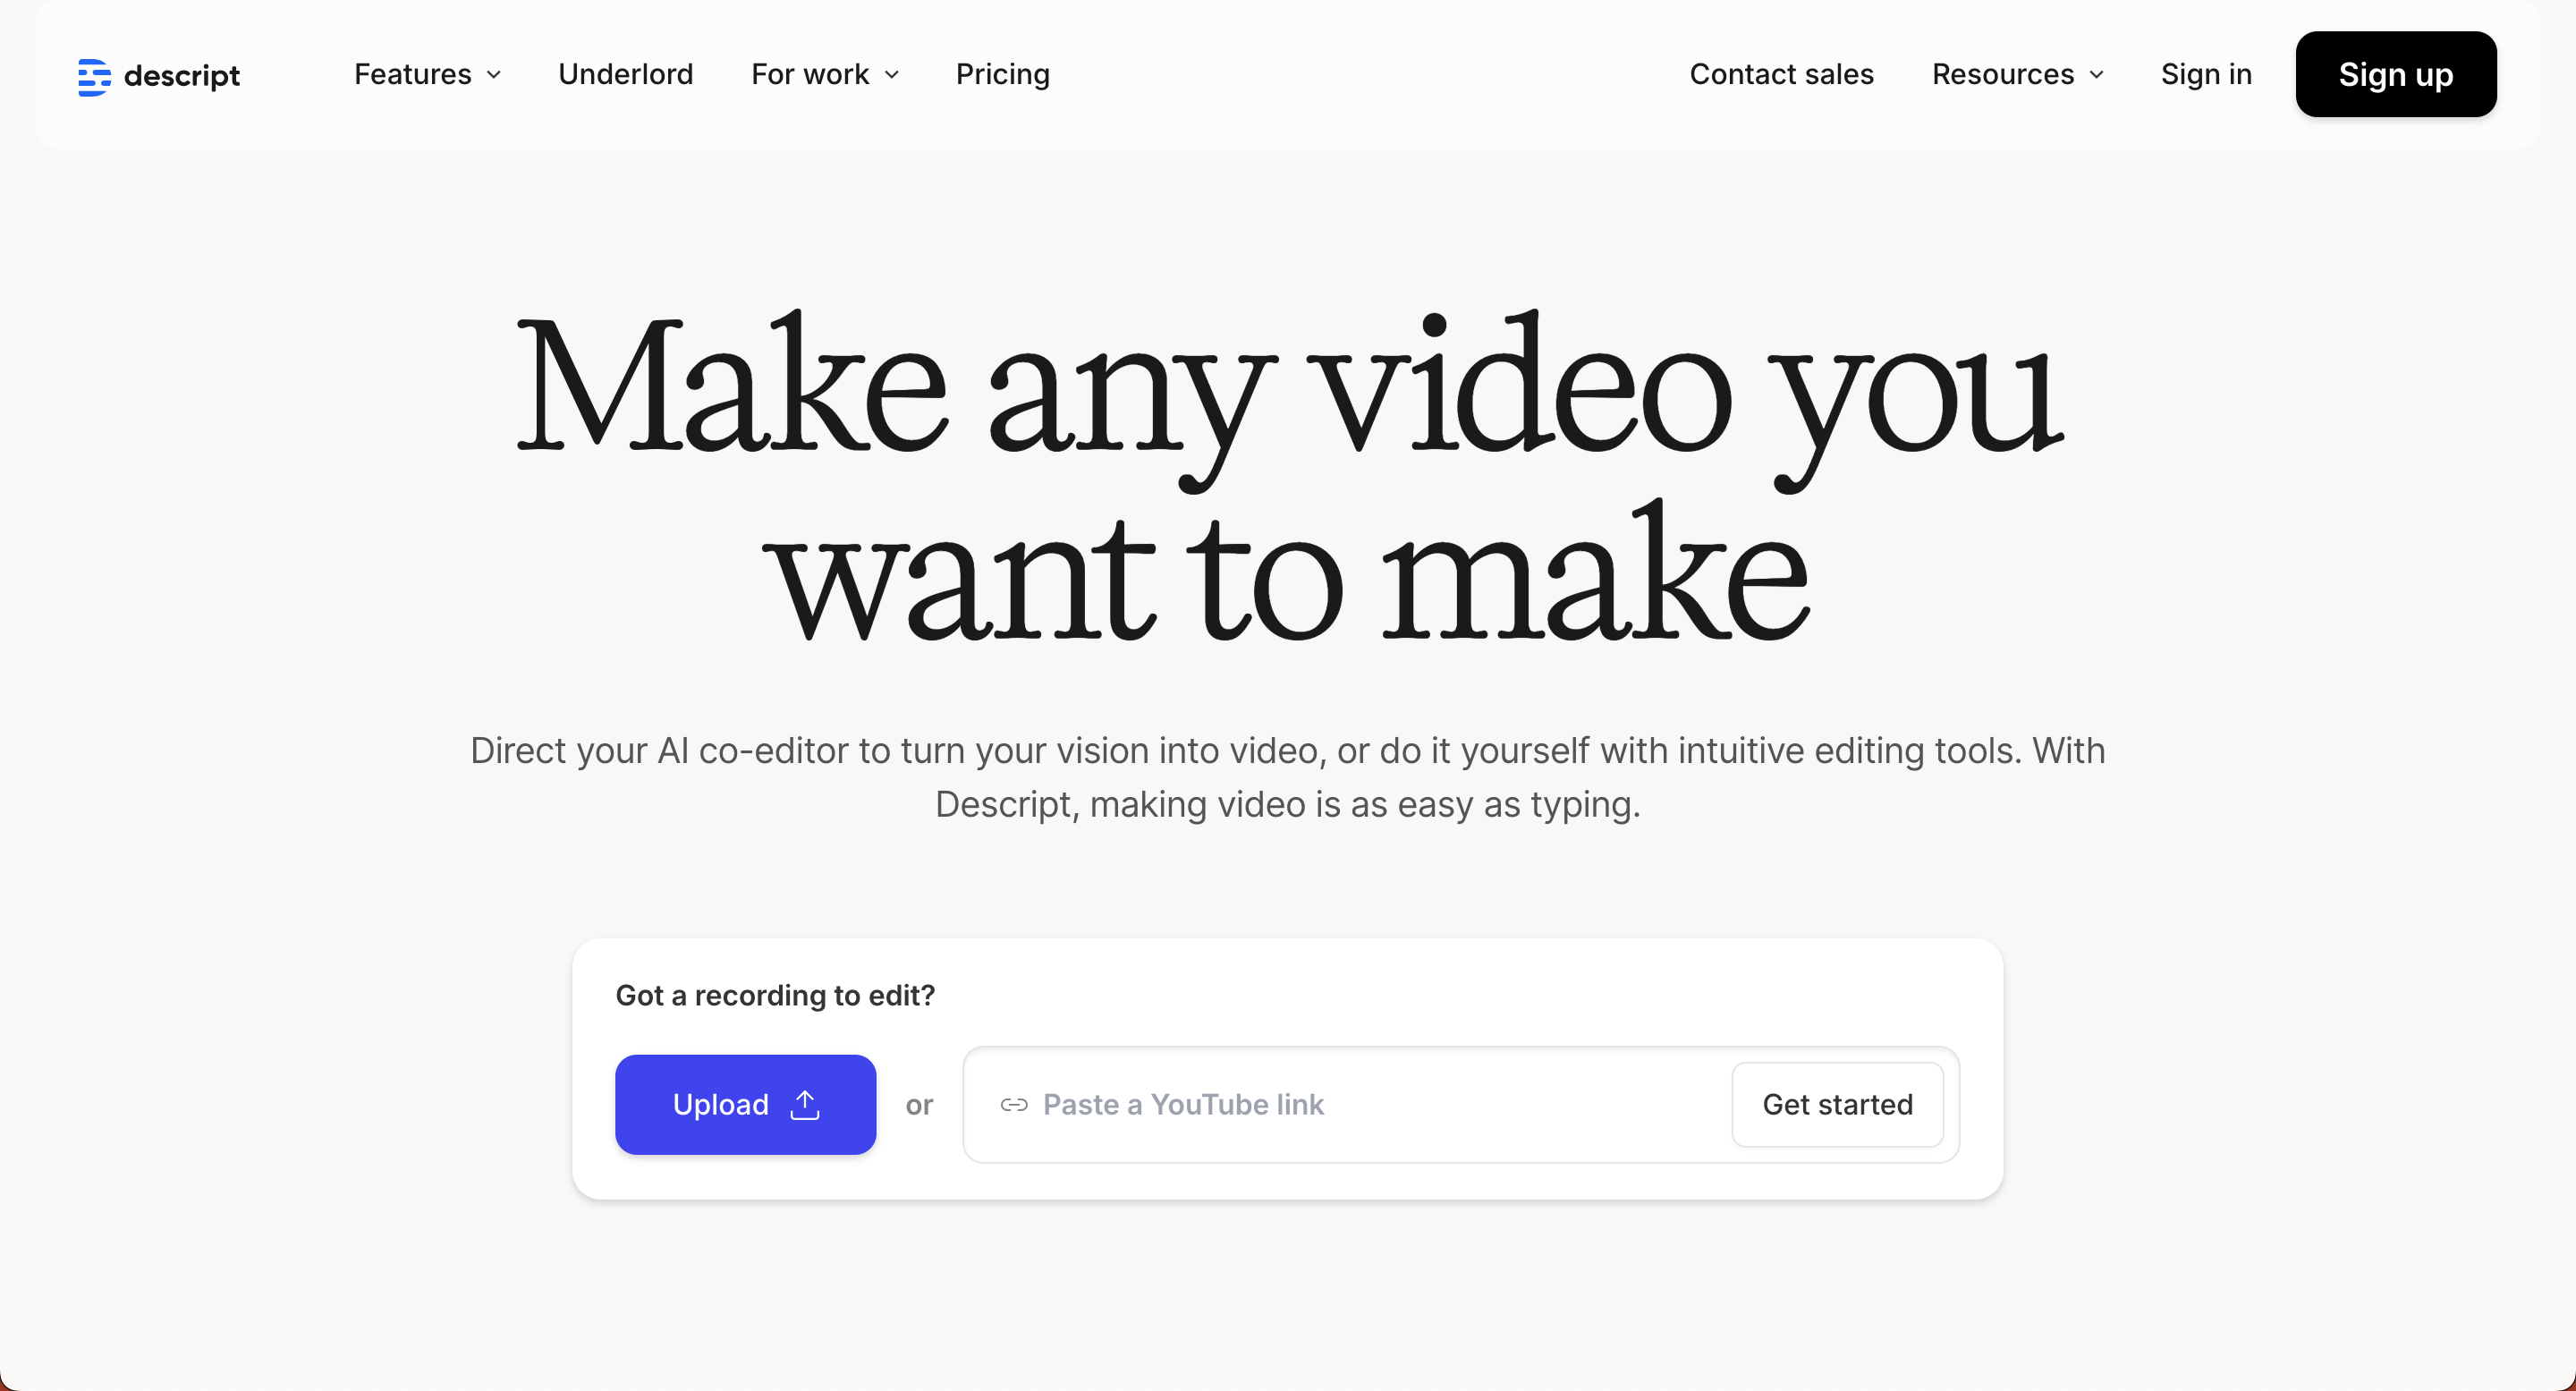Go to the Pricing page
This screenshot has height=1391, width=2576.
coord(1003,75)
